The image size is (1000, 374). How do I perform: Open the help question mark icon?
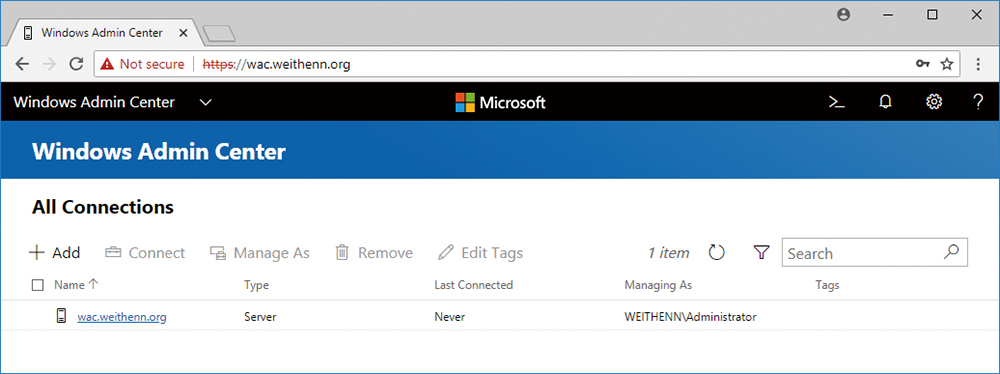pos(979,102)
